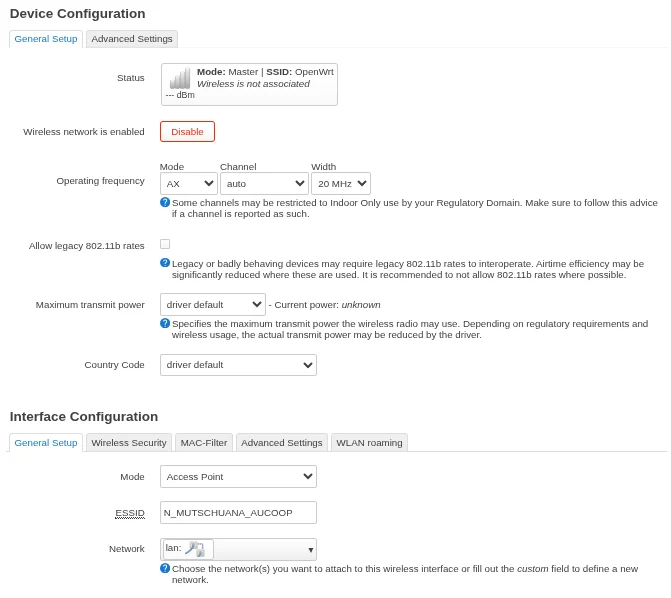Click the lan network interface icon
This screenshot has height=598, width=671.
coord(194,549)
